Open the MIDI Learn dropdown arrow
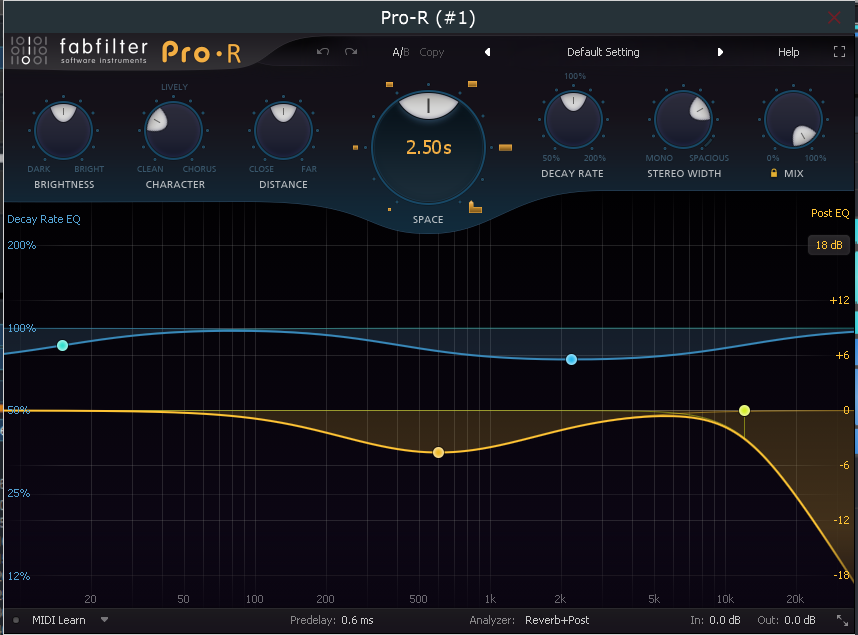858x635 pixels. 105,620
